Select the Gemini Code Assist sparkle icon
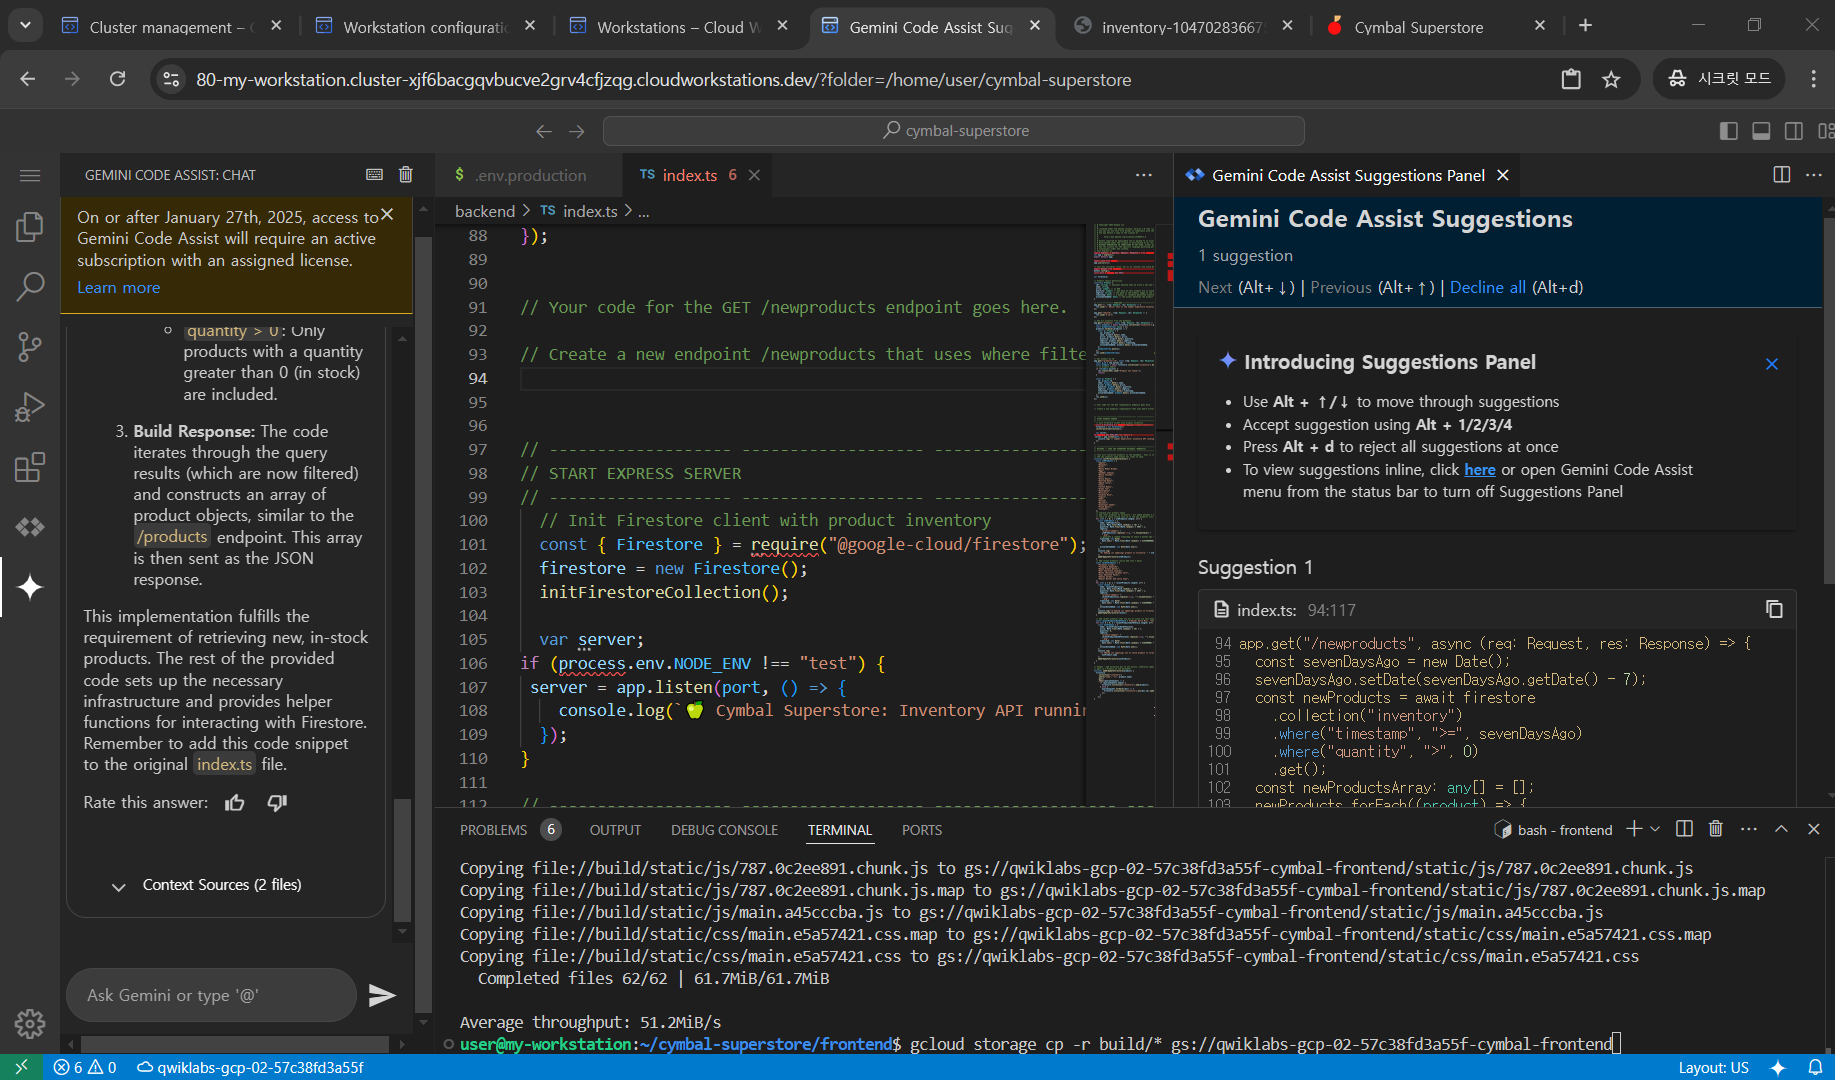The width and height of the screenshot is (1835, 1080). coord(30,587)
